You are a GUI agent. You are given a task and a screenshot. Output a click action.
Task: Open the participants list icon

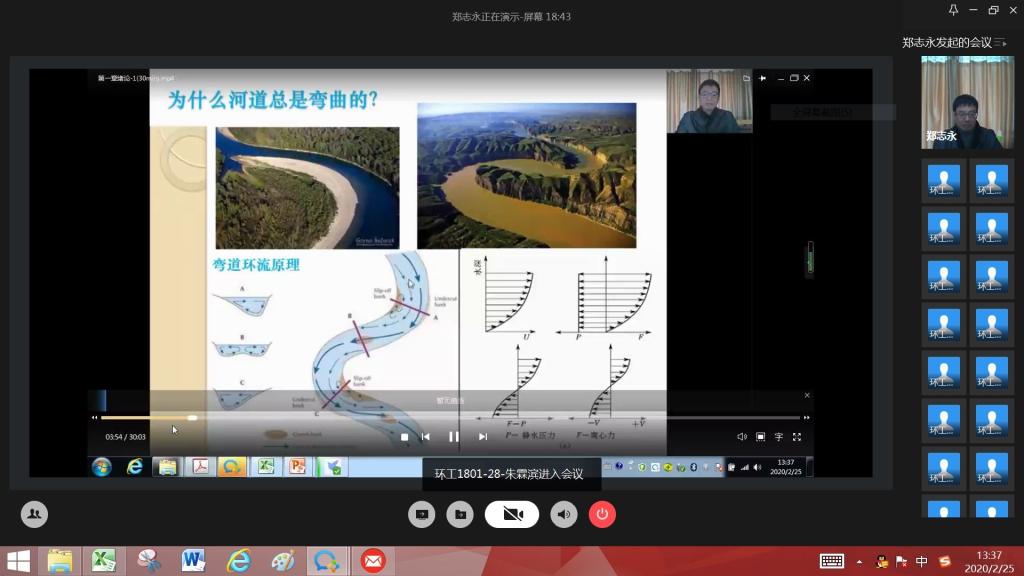tap(35, 514)
